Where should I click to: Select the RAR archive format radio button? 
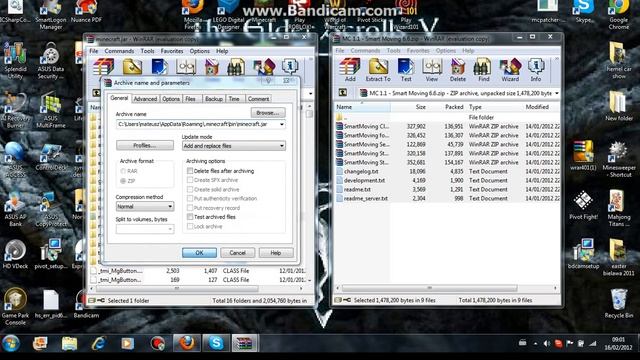pos(123,171)
